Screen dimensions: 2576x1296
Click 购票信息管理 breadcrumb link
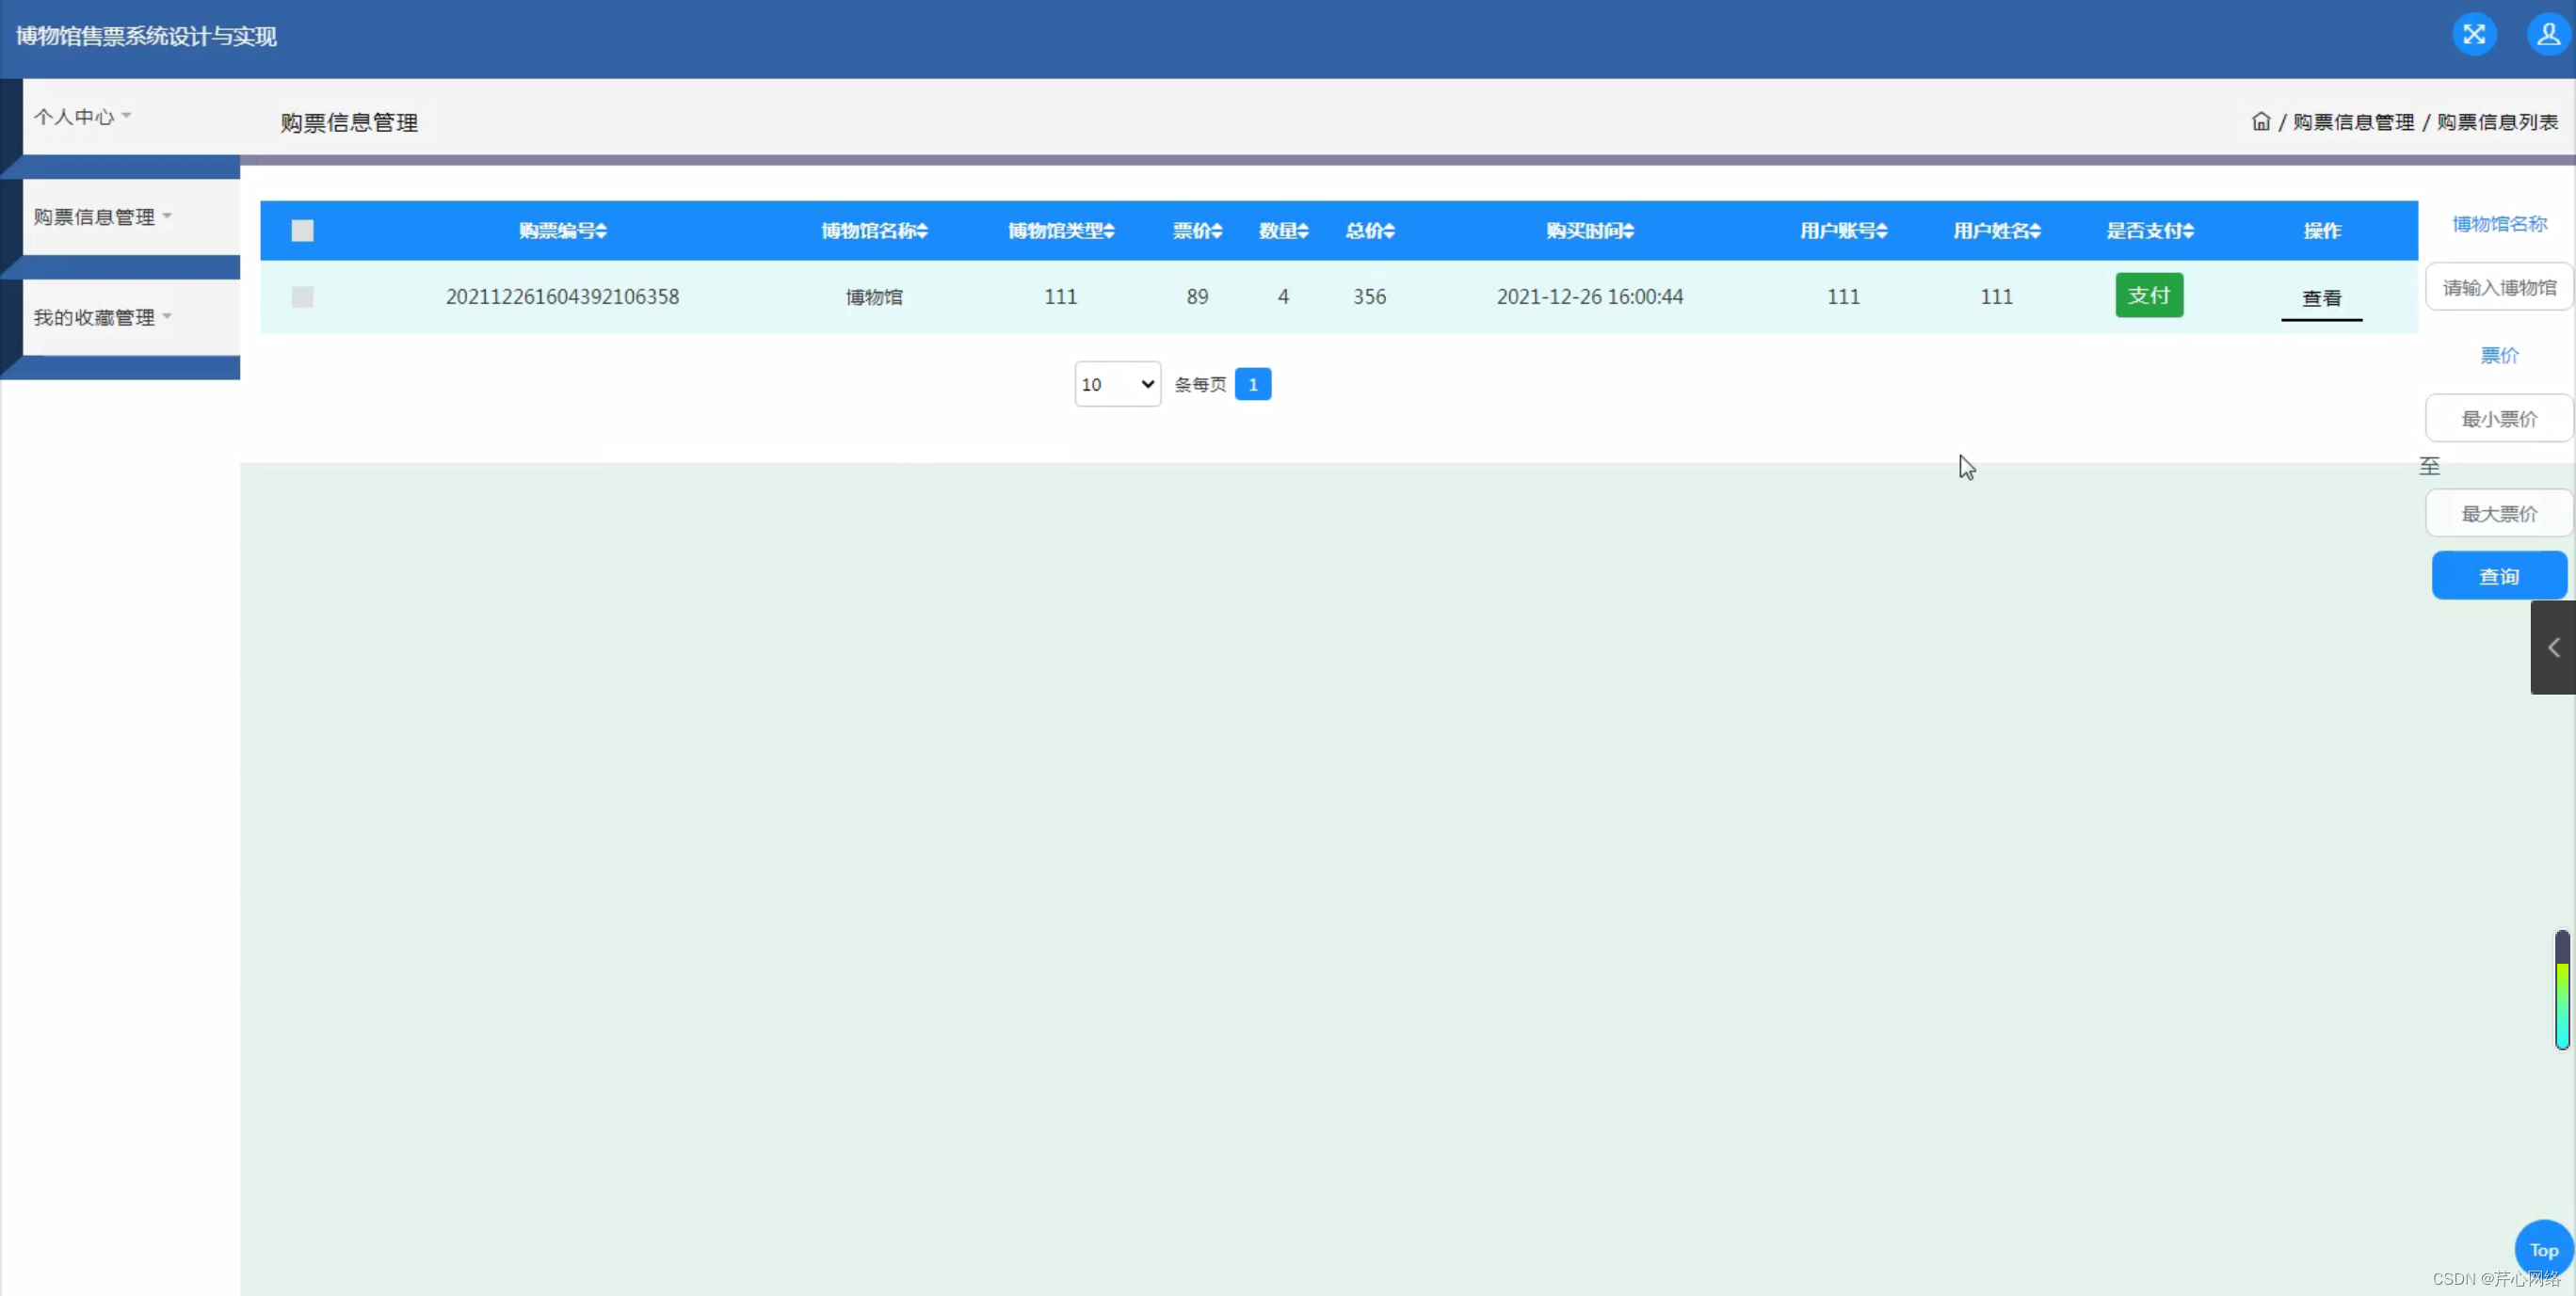click(x=2353, y=122)
